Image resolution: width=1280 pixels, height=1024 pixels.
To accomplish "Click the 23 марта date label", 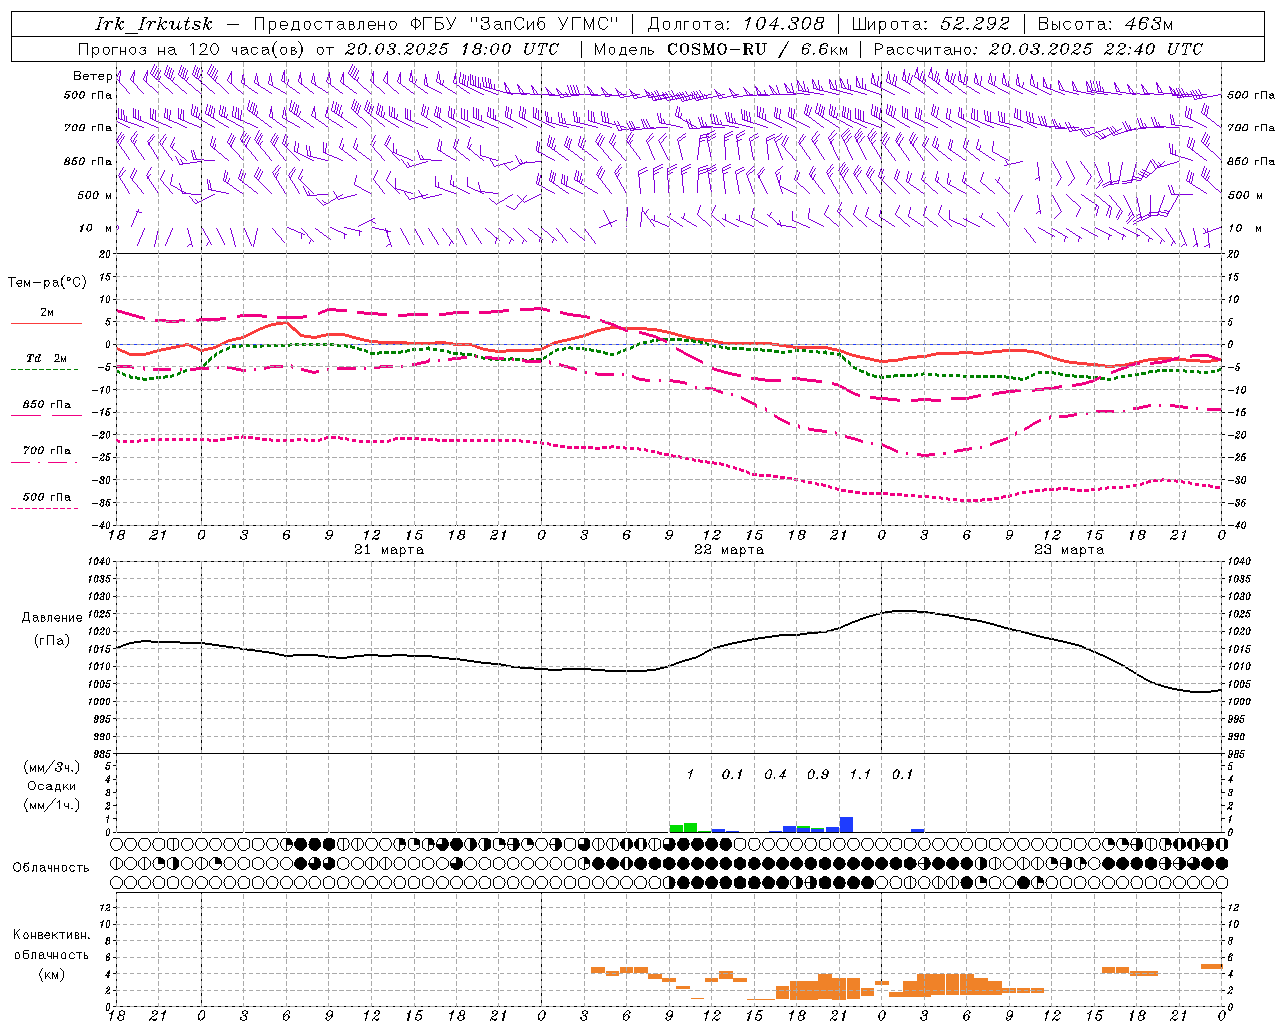I will coord(1069,550).
